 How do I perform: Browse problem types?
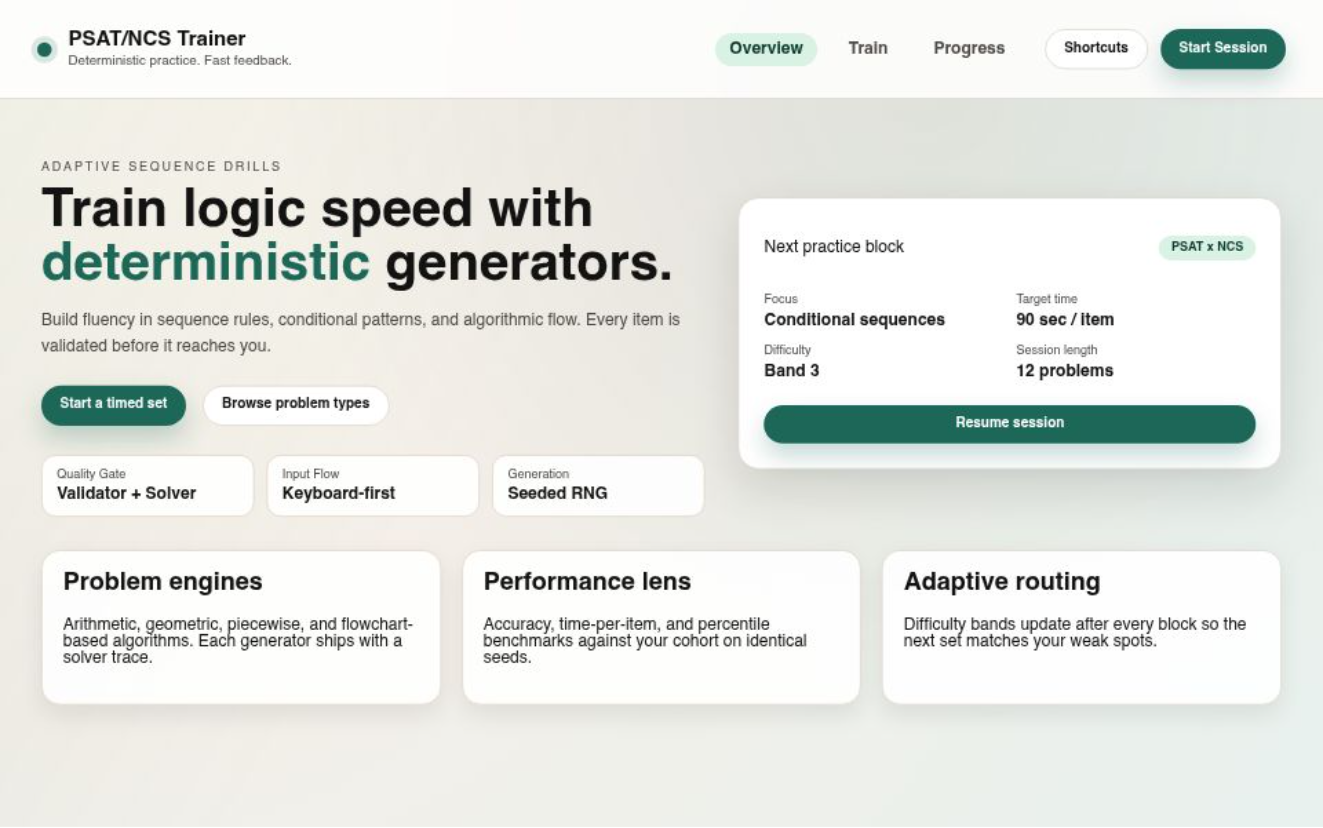[296, 405]
